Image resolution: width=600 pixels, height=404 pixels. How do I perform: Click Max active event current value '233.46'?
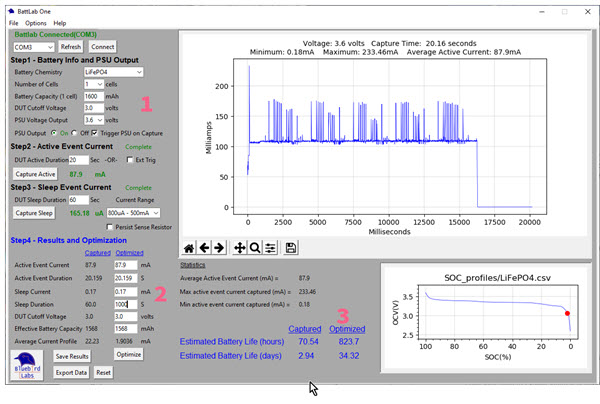tap(307, 292)
